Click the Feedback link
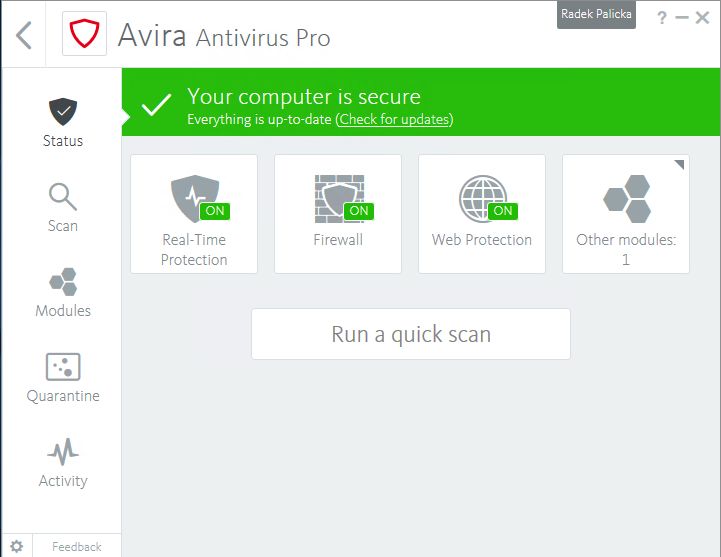The image size is (721, 557). (x=77, y=546)
